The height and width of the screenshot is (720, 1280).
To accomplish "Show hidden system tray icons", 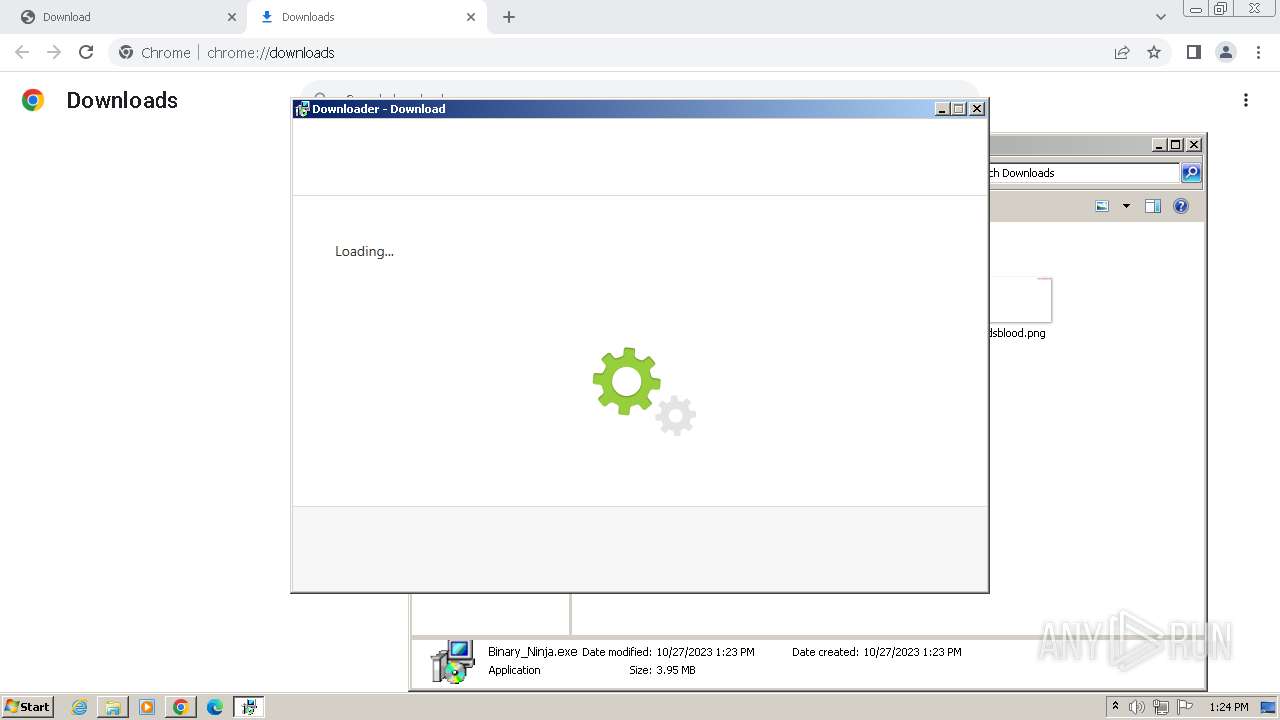I will pyautogui.click(x=1115, y=706).
